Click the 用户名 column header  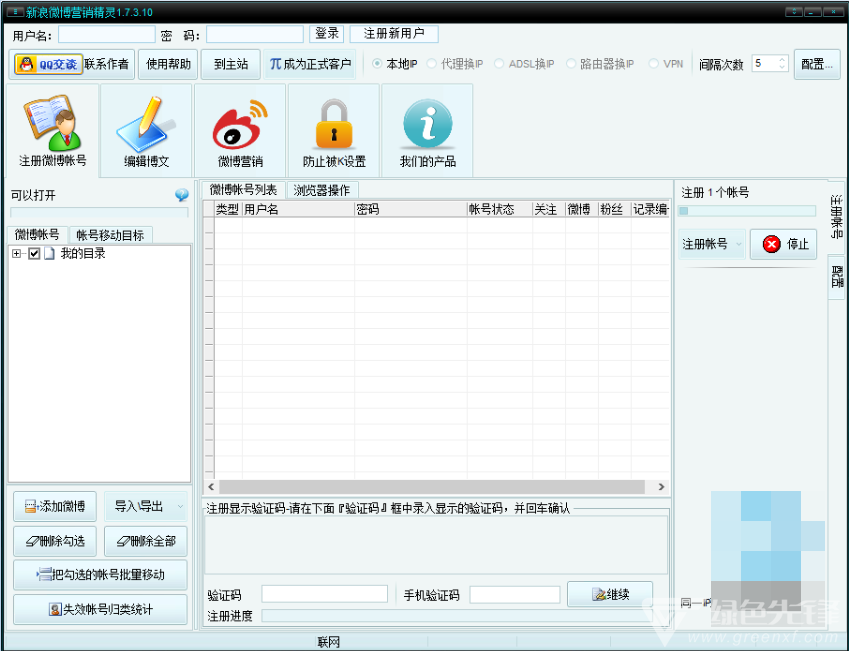point(298,210)
